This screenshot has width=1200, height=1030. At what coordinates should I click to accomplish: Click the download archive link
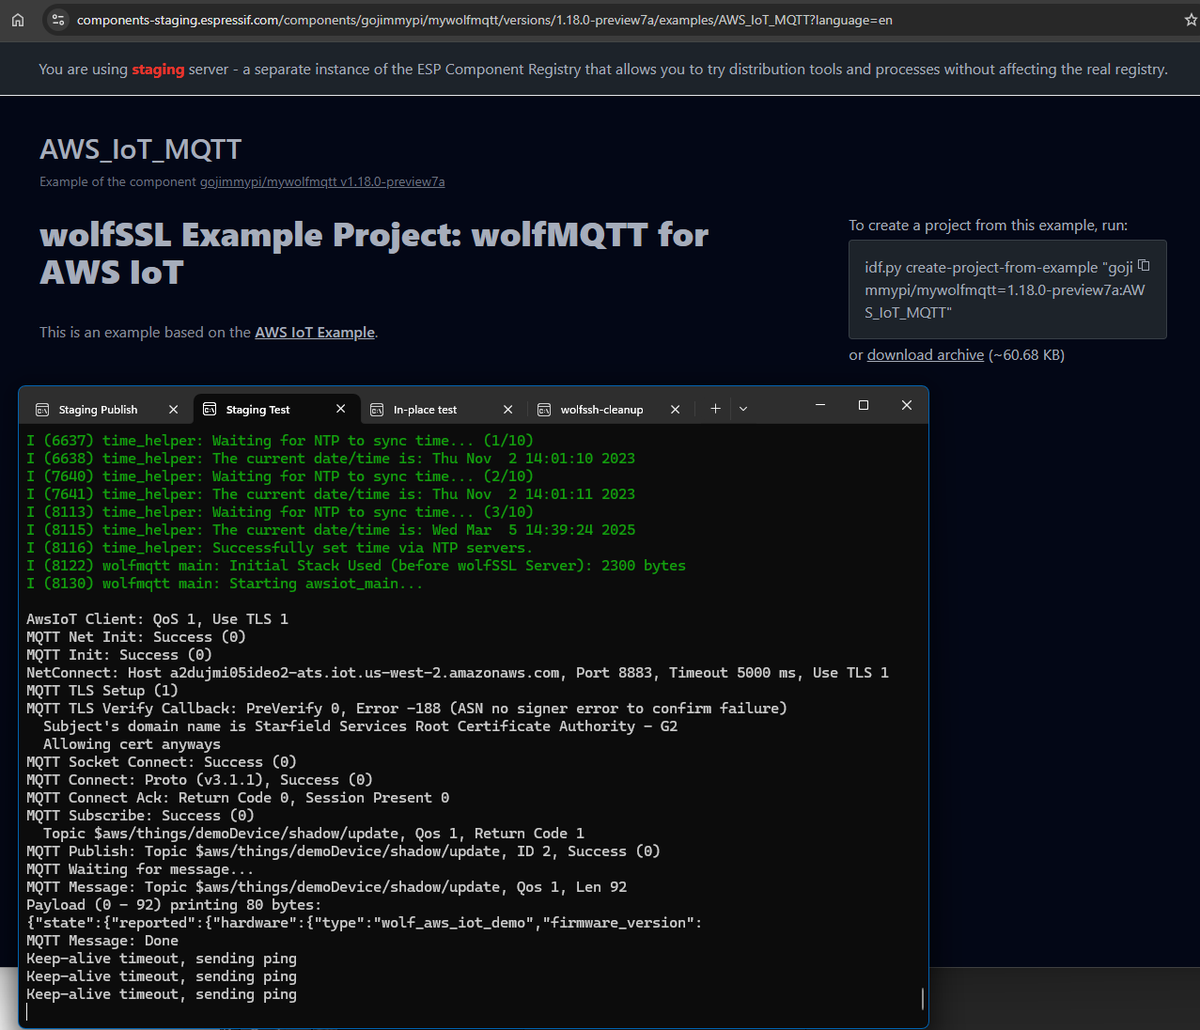pyautogui.click(x=925, y=355)
